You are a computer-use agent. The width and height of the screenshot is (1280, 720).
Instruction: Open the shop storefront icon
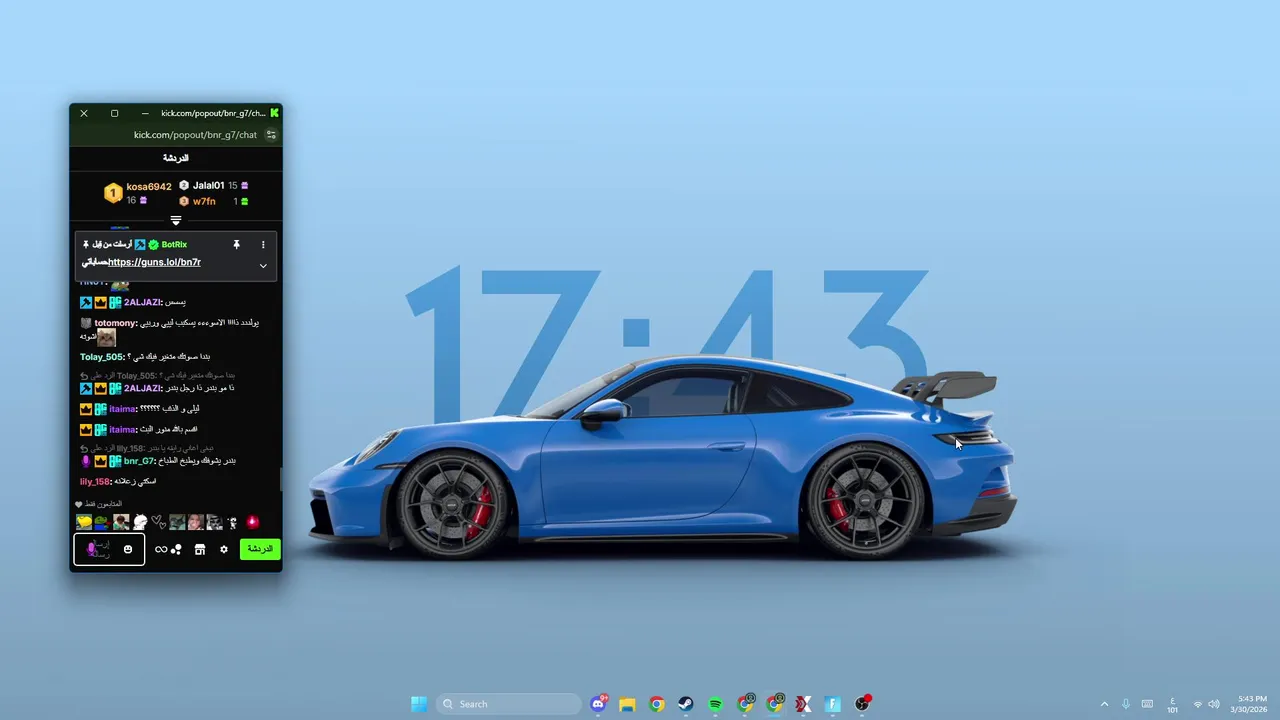[x=200, y=549]
